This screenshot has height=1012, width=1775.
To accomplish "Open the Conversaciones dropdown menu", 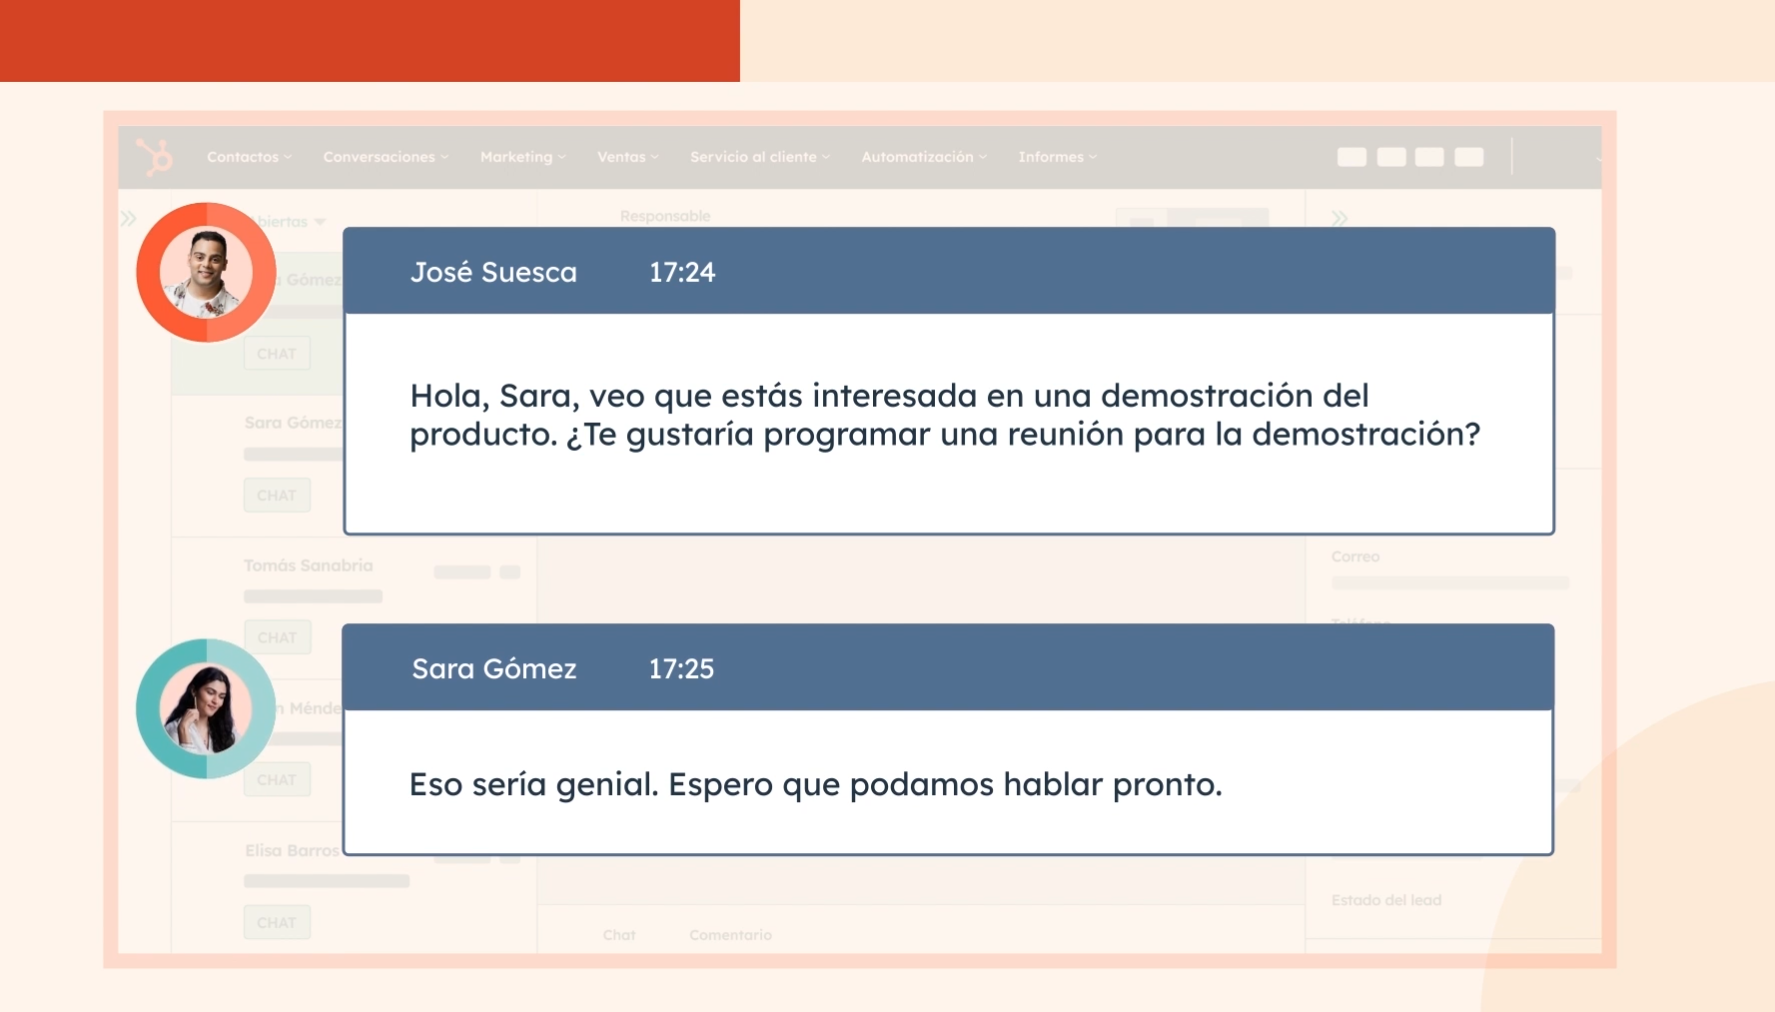I will [385, 157].
